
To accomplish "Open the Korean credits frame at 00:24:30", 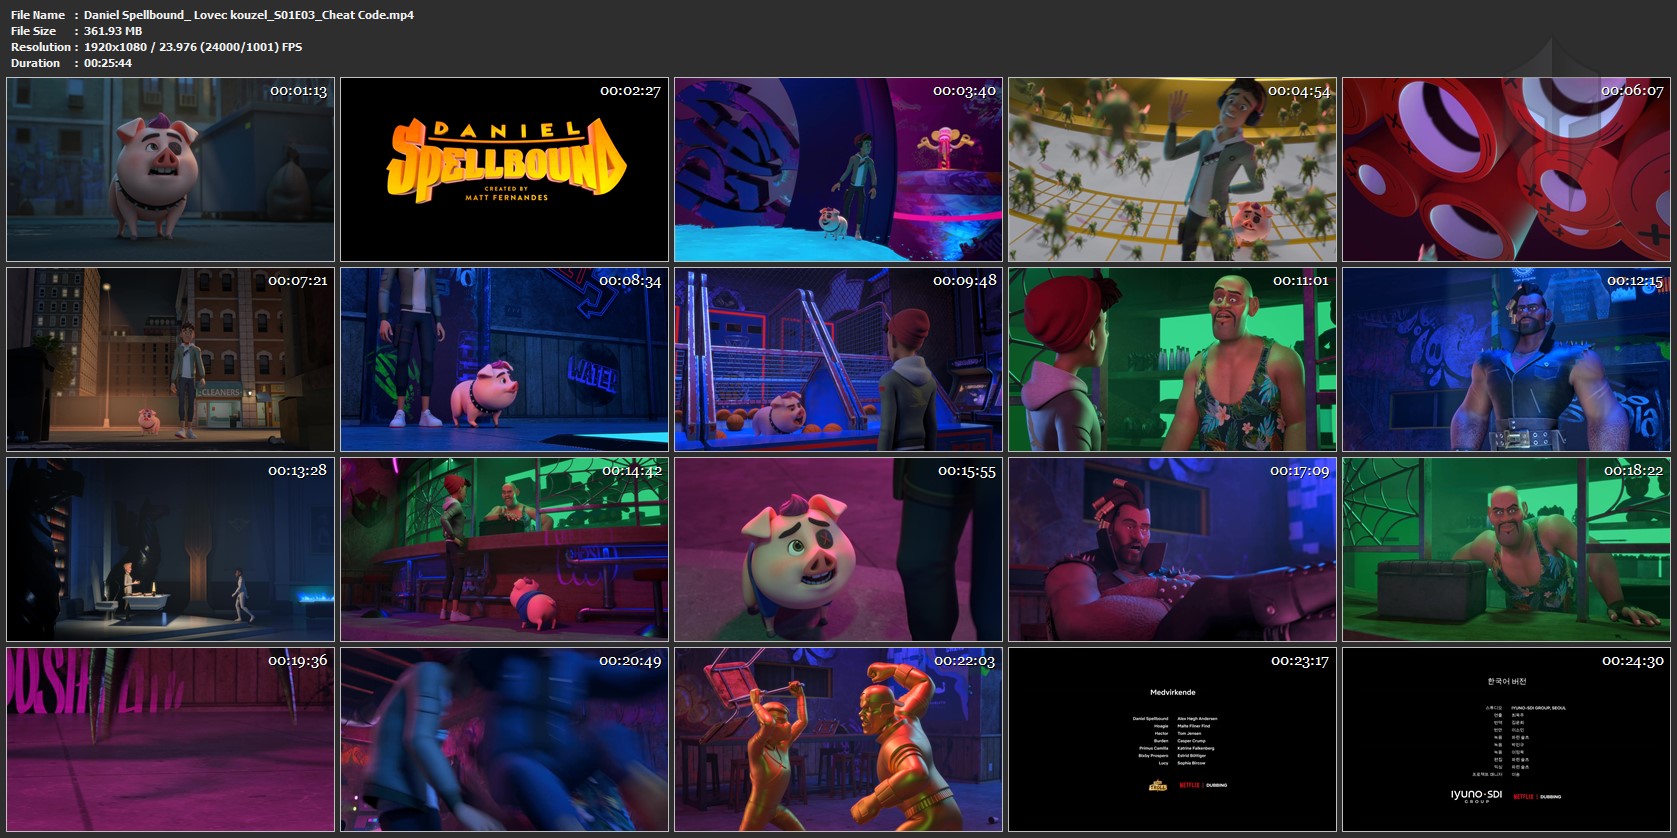I will pos(1506,739).
